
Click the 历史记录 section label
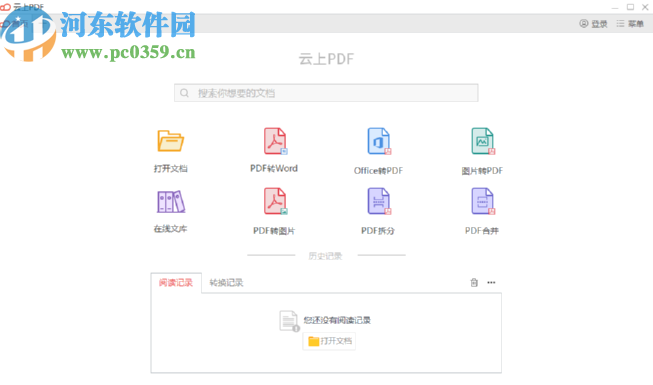coord(325,256)
